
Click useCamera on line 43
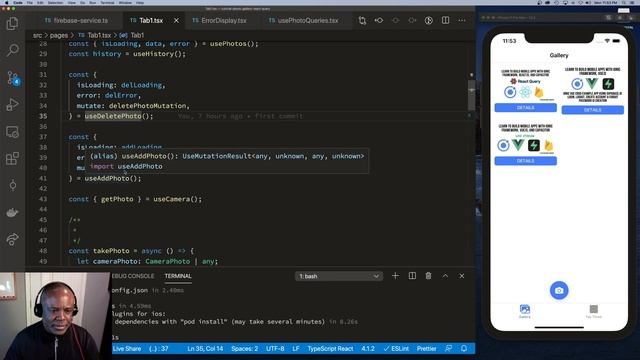tap(173, 199)
